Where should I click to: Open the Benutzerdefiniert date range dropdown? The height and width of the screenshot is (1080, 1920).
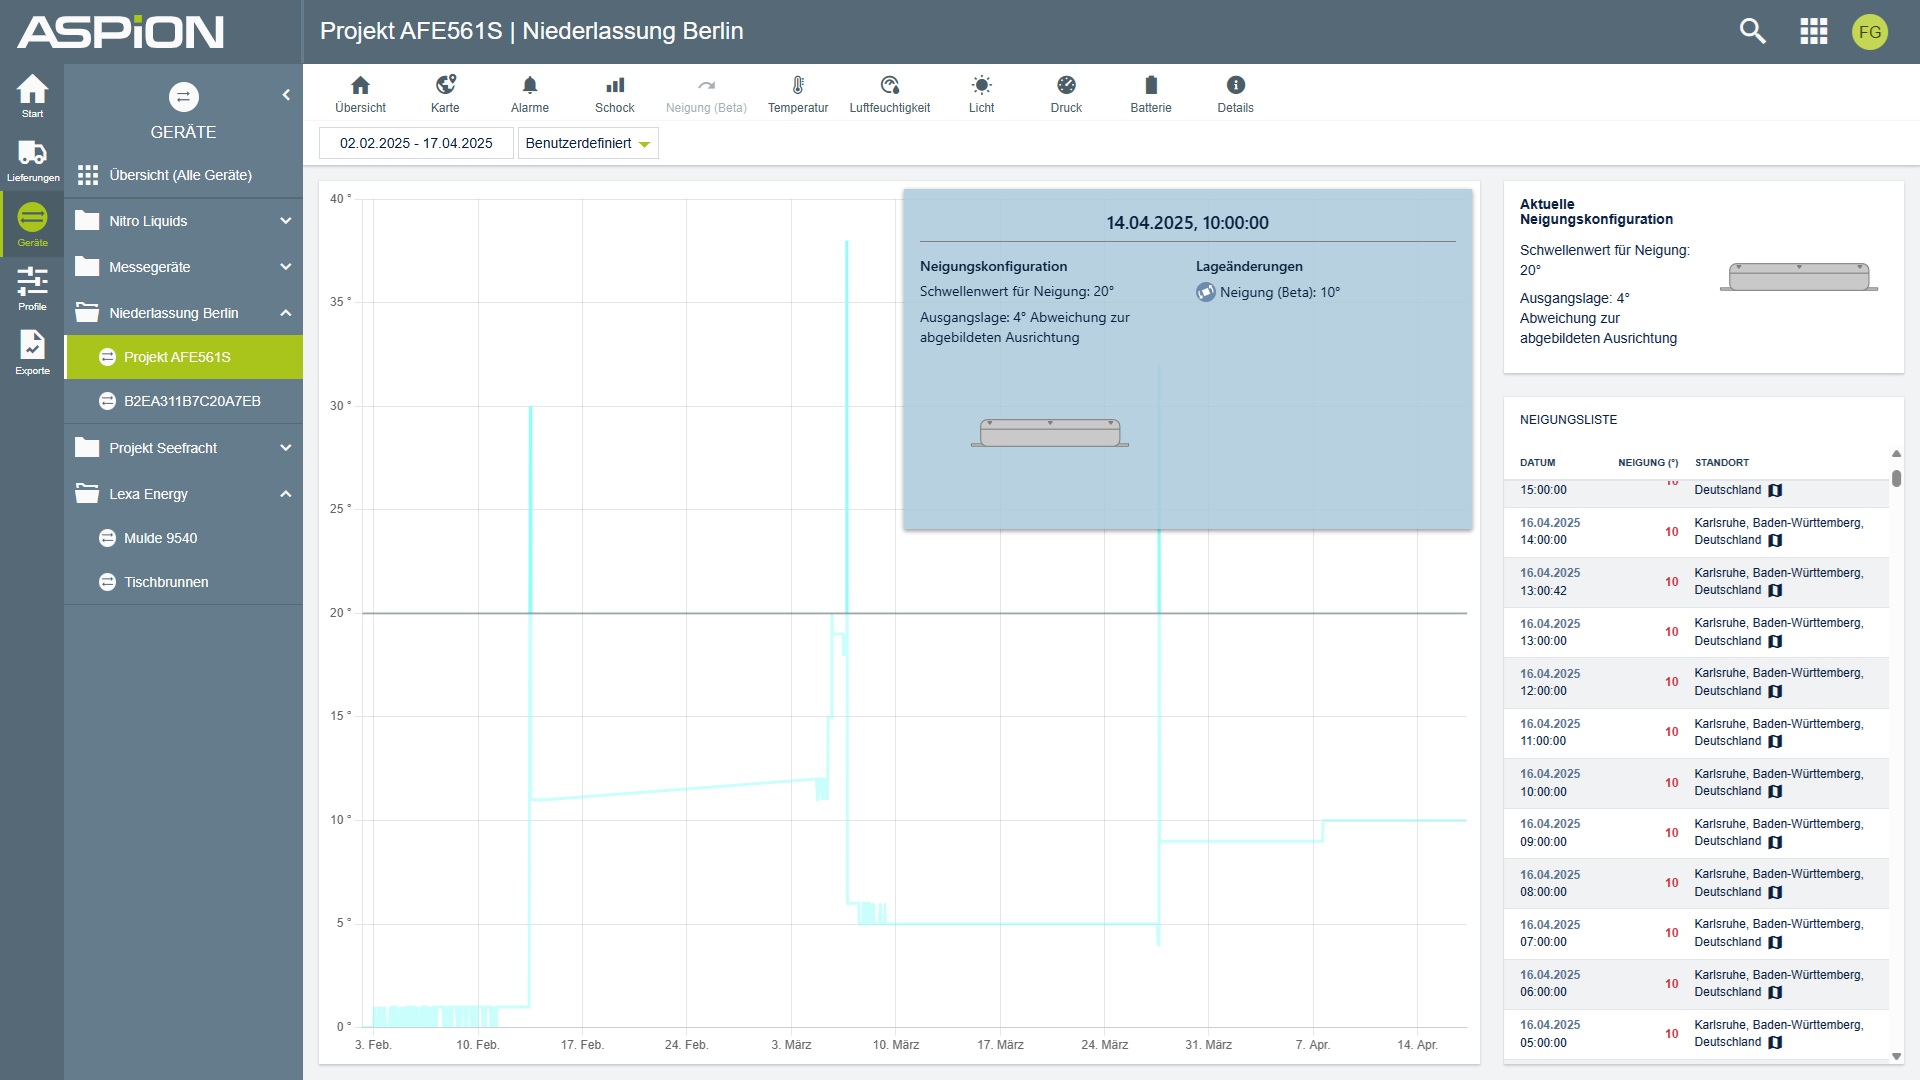pos(588,143)
